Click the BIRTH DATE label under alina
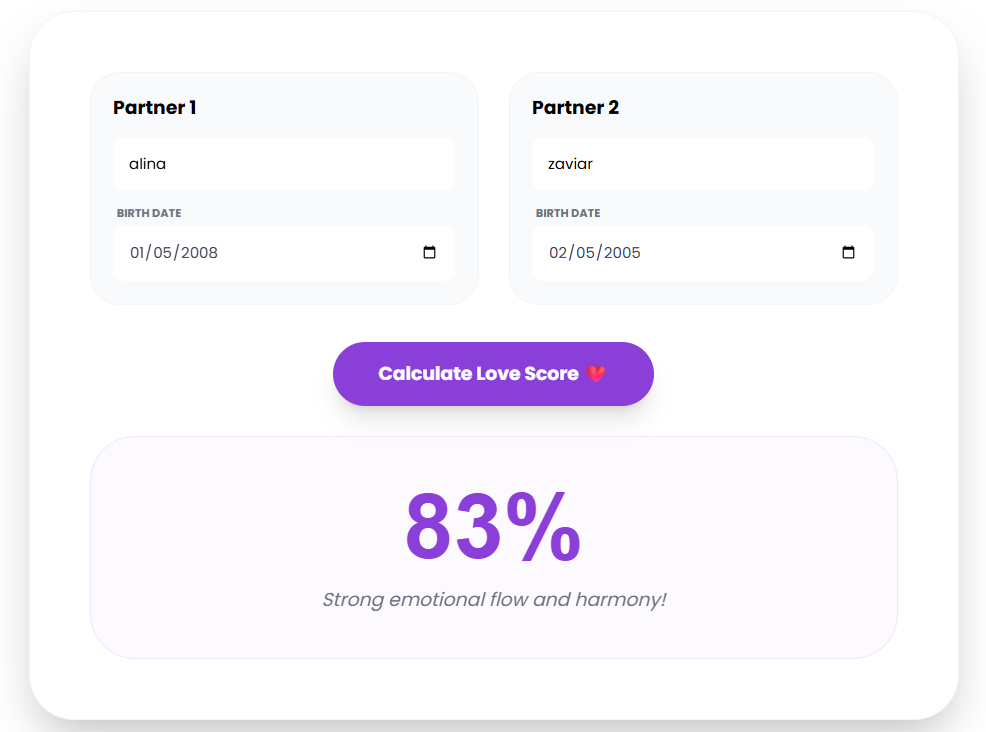Screen dimensions: 986x732 click(x=147, y=213)
